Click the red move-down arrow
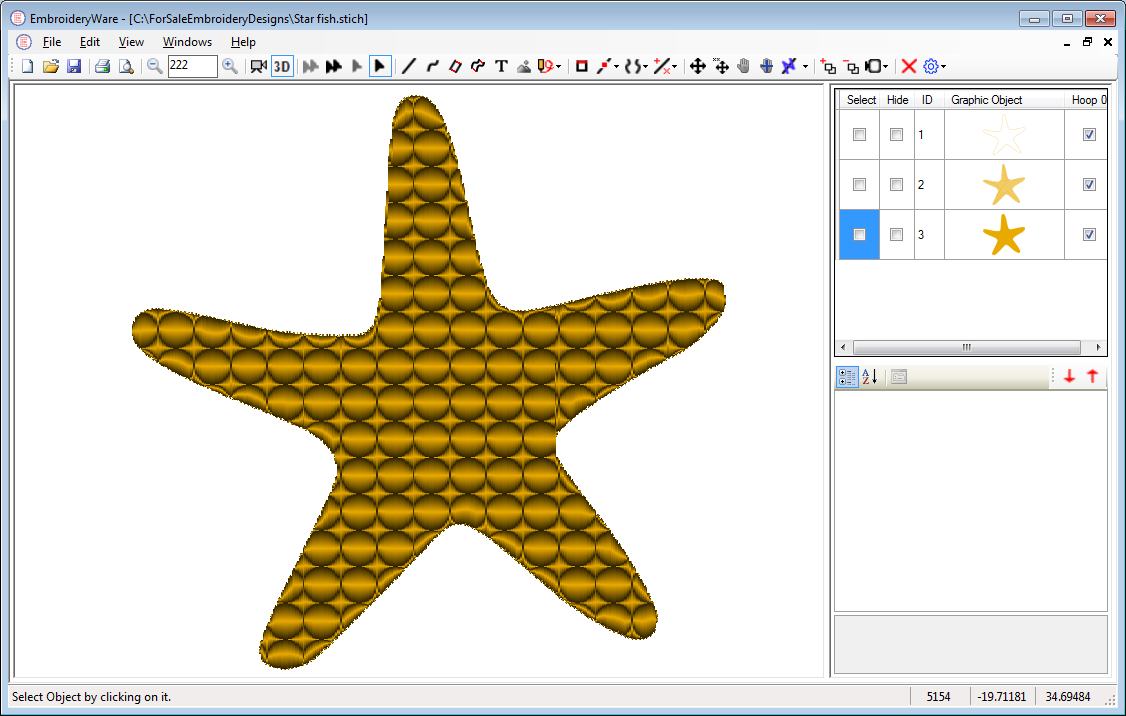 pos(1069,376)
